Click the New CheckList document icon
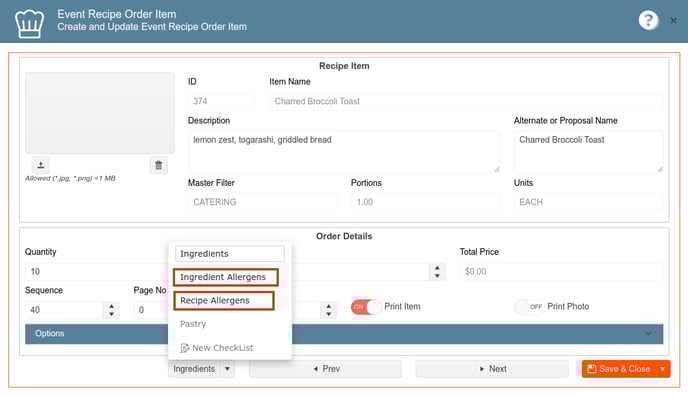This screenshot has height=397, width=688. pyautogui.click(x=185, y=348)
